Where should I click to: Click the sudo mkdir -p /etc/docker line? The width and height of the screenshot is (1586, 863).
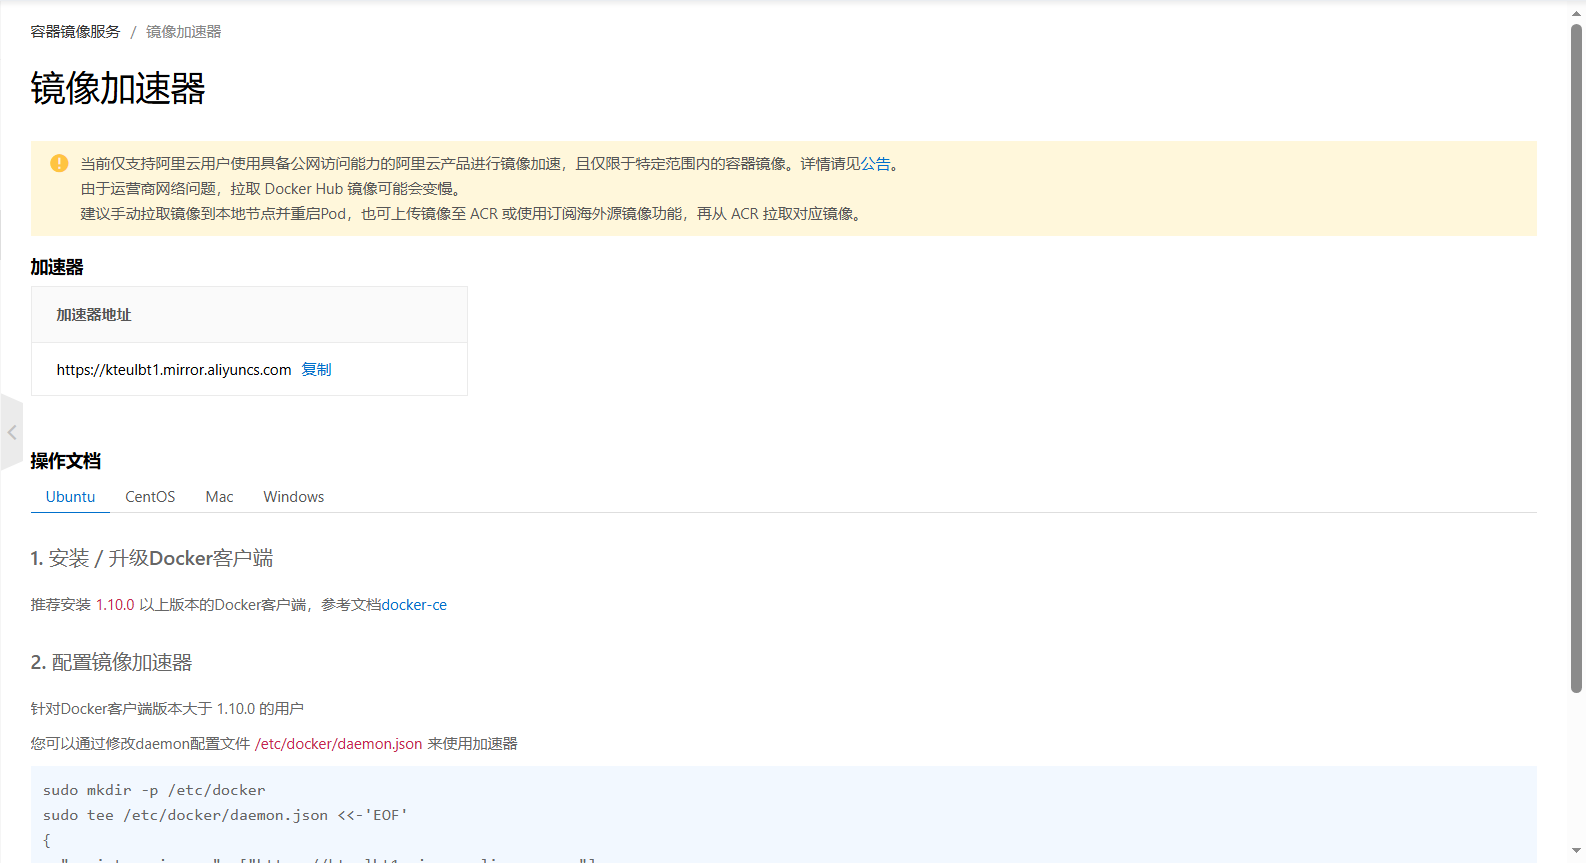click(154, 790)
